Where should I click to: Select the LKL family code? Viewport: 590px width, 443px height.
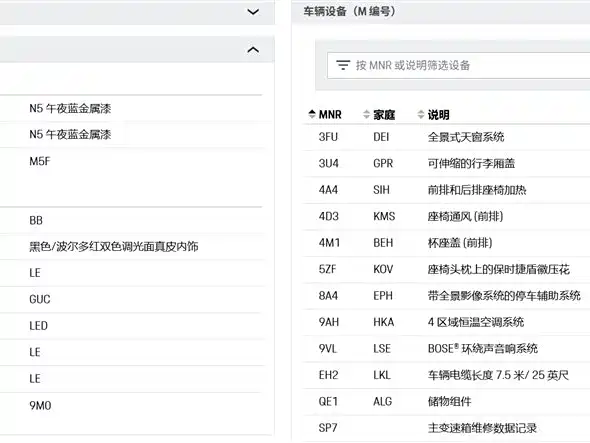coord(382,375)
